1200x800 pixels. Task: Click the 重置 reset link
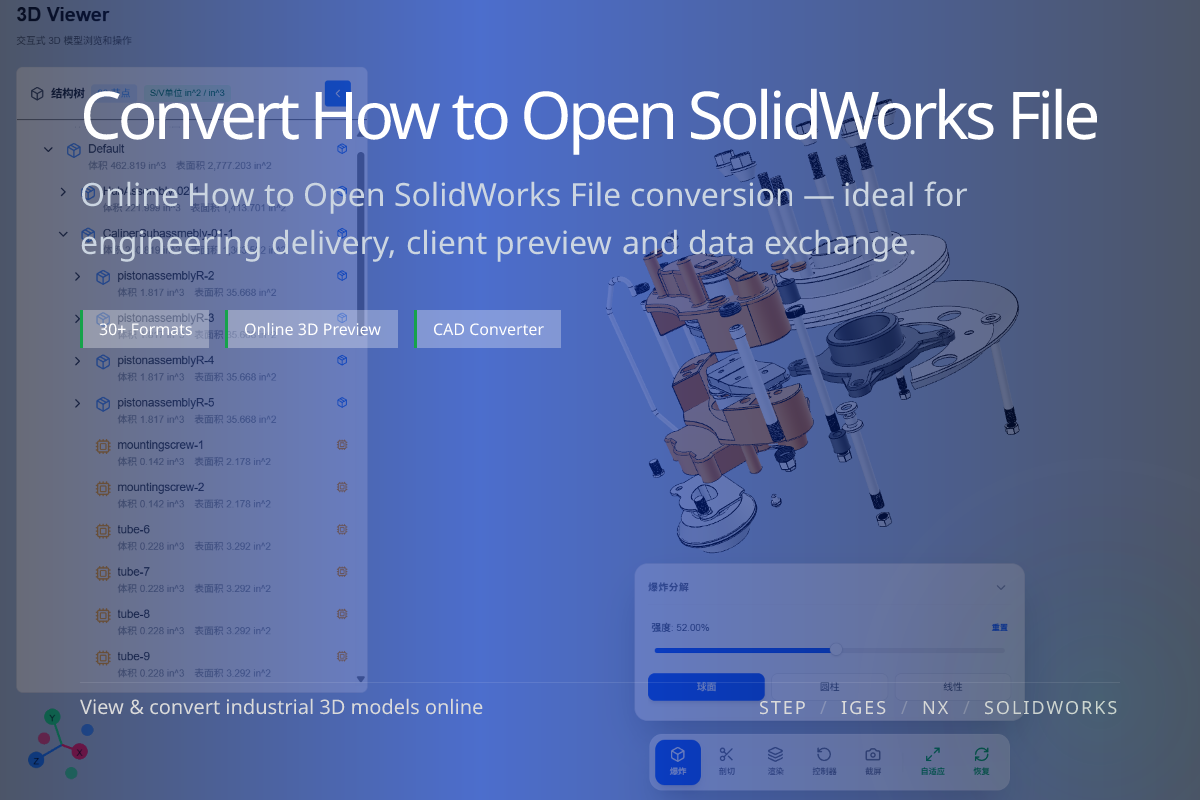click(1000, 628)
